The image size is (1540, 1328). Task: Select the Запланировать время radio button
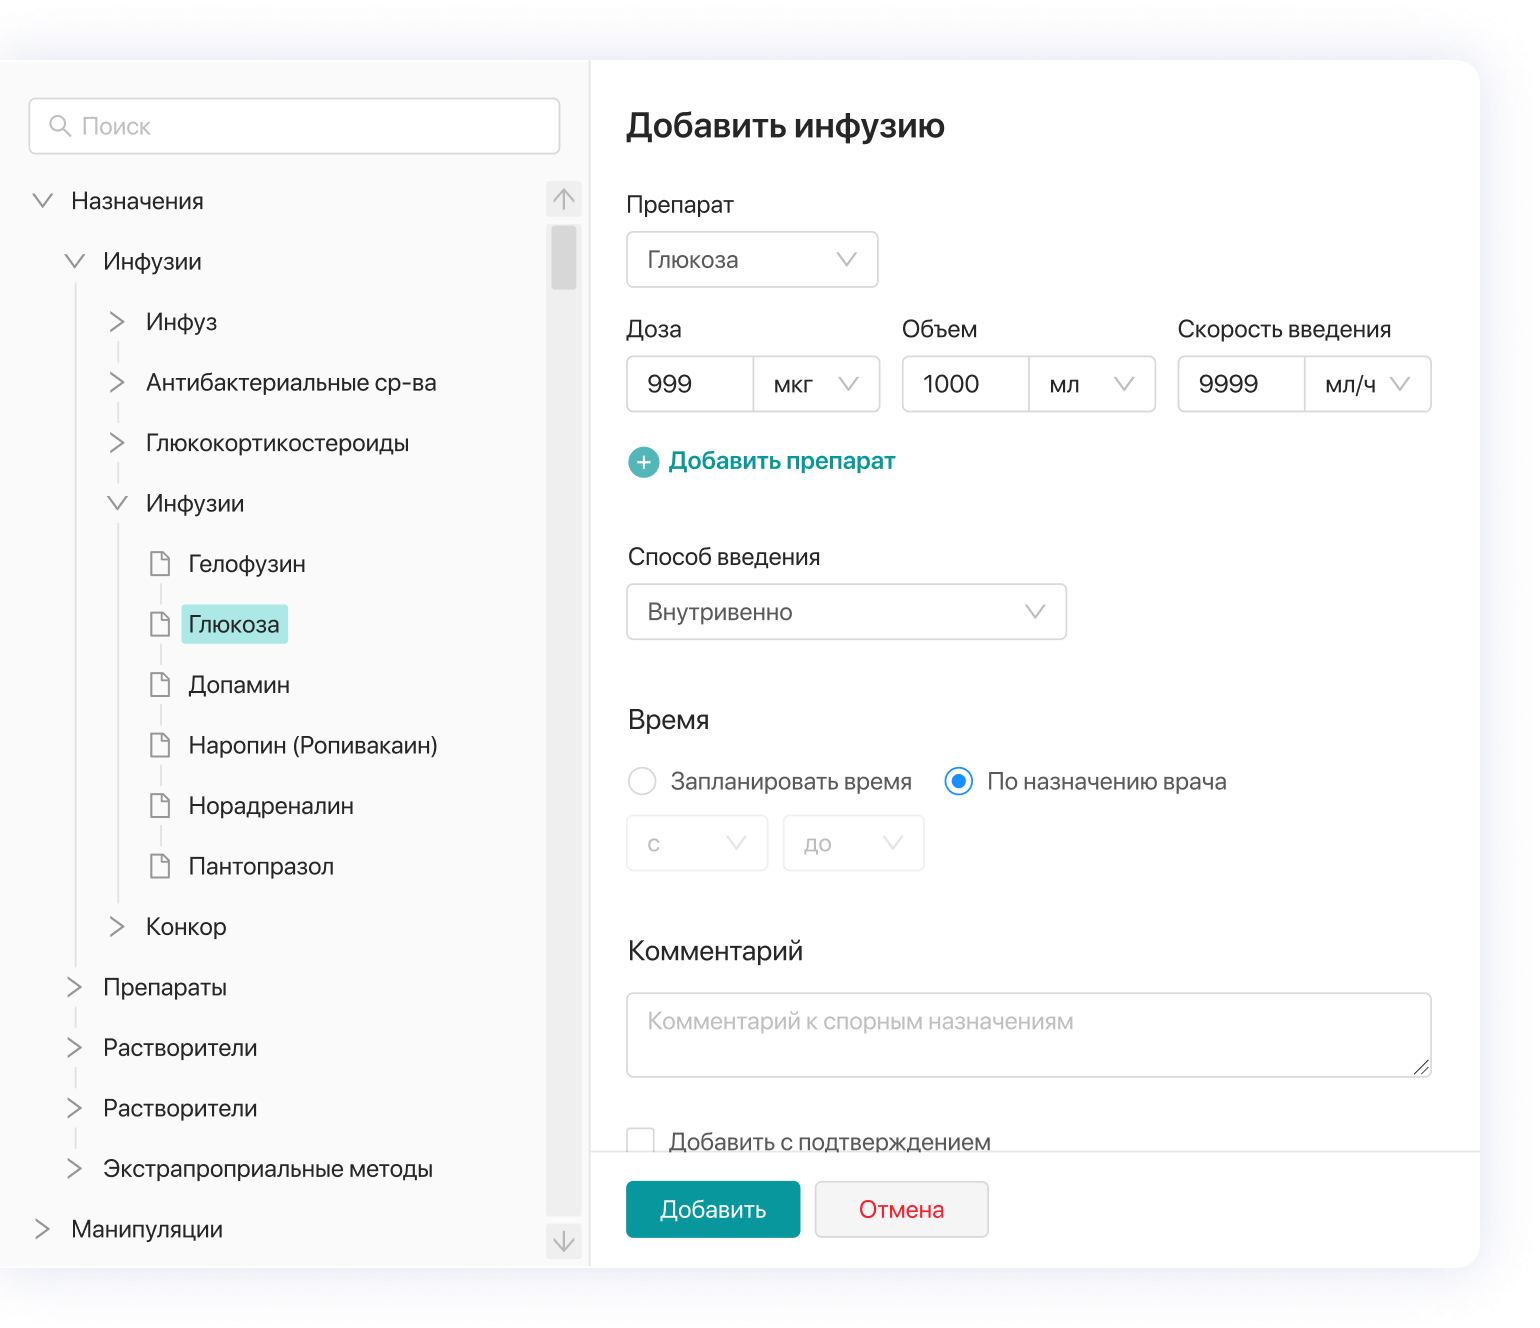click(642, 781)
